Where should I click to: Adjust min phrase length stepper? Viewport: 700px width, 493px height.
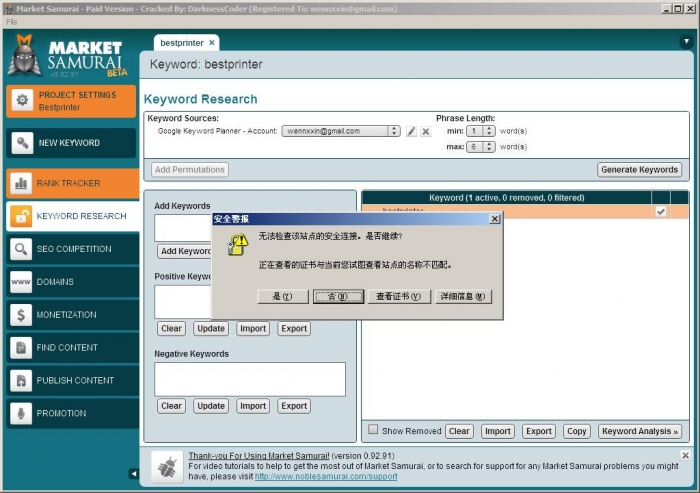pyautogui.click(x=489, y=131)
